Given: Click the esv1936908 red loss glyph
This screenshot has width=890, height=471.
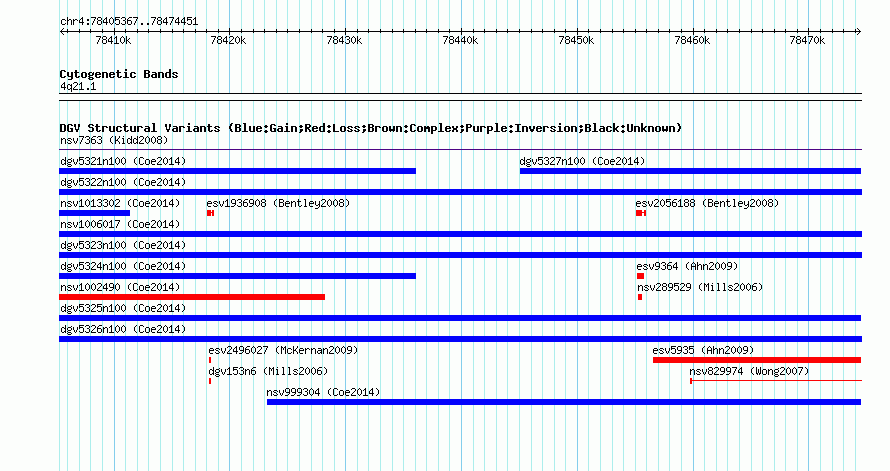Looking at the screenshot, I should [x=211, y=213].
